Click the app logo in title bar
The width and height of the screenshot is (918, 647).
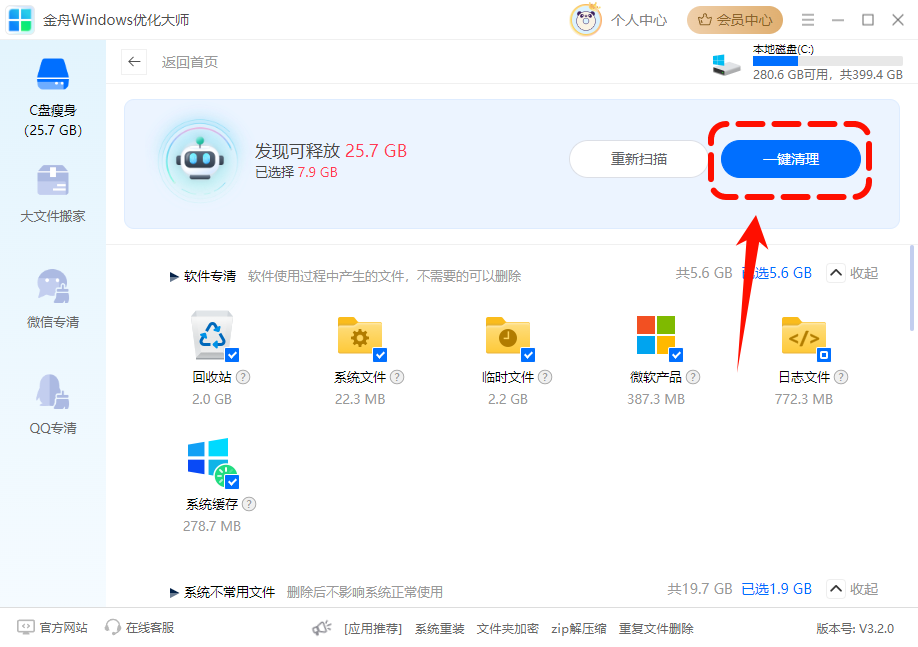(x=20, y=20)
